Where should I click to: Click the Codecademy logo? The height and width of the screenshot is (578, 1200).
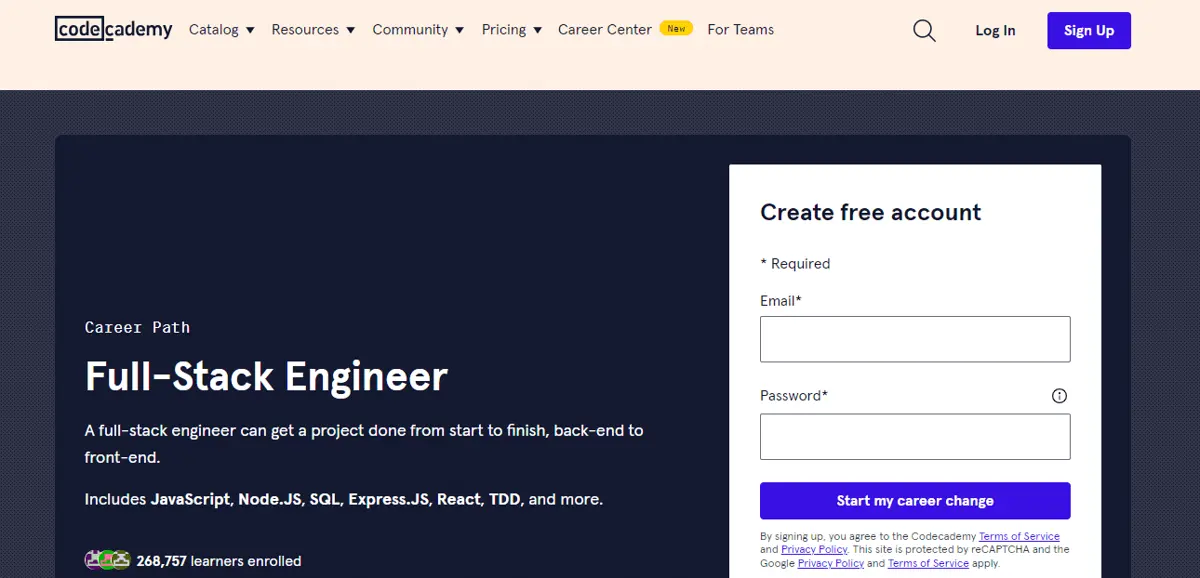tap(114, 29)
